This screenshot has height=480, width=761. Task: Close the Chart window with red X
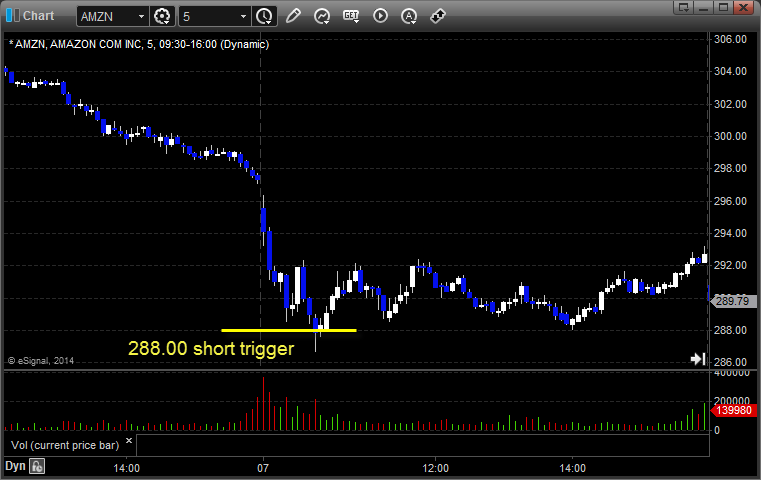[744, 7]
